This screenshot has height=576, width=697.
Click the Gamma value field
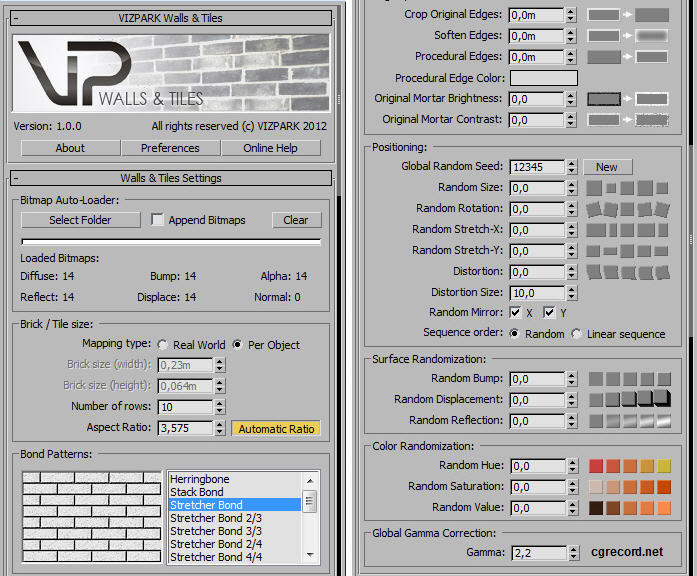(538, 553)
